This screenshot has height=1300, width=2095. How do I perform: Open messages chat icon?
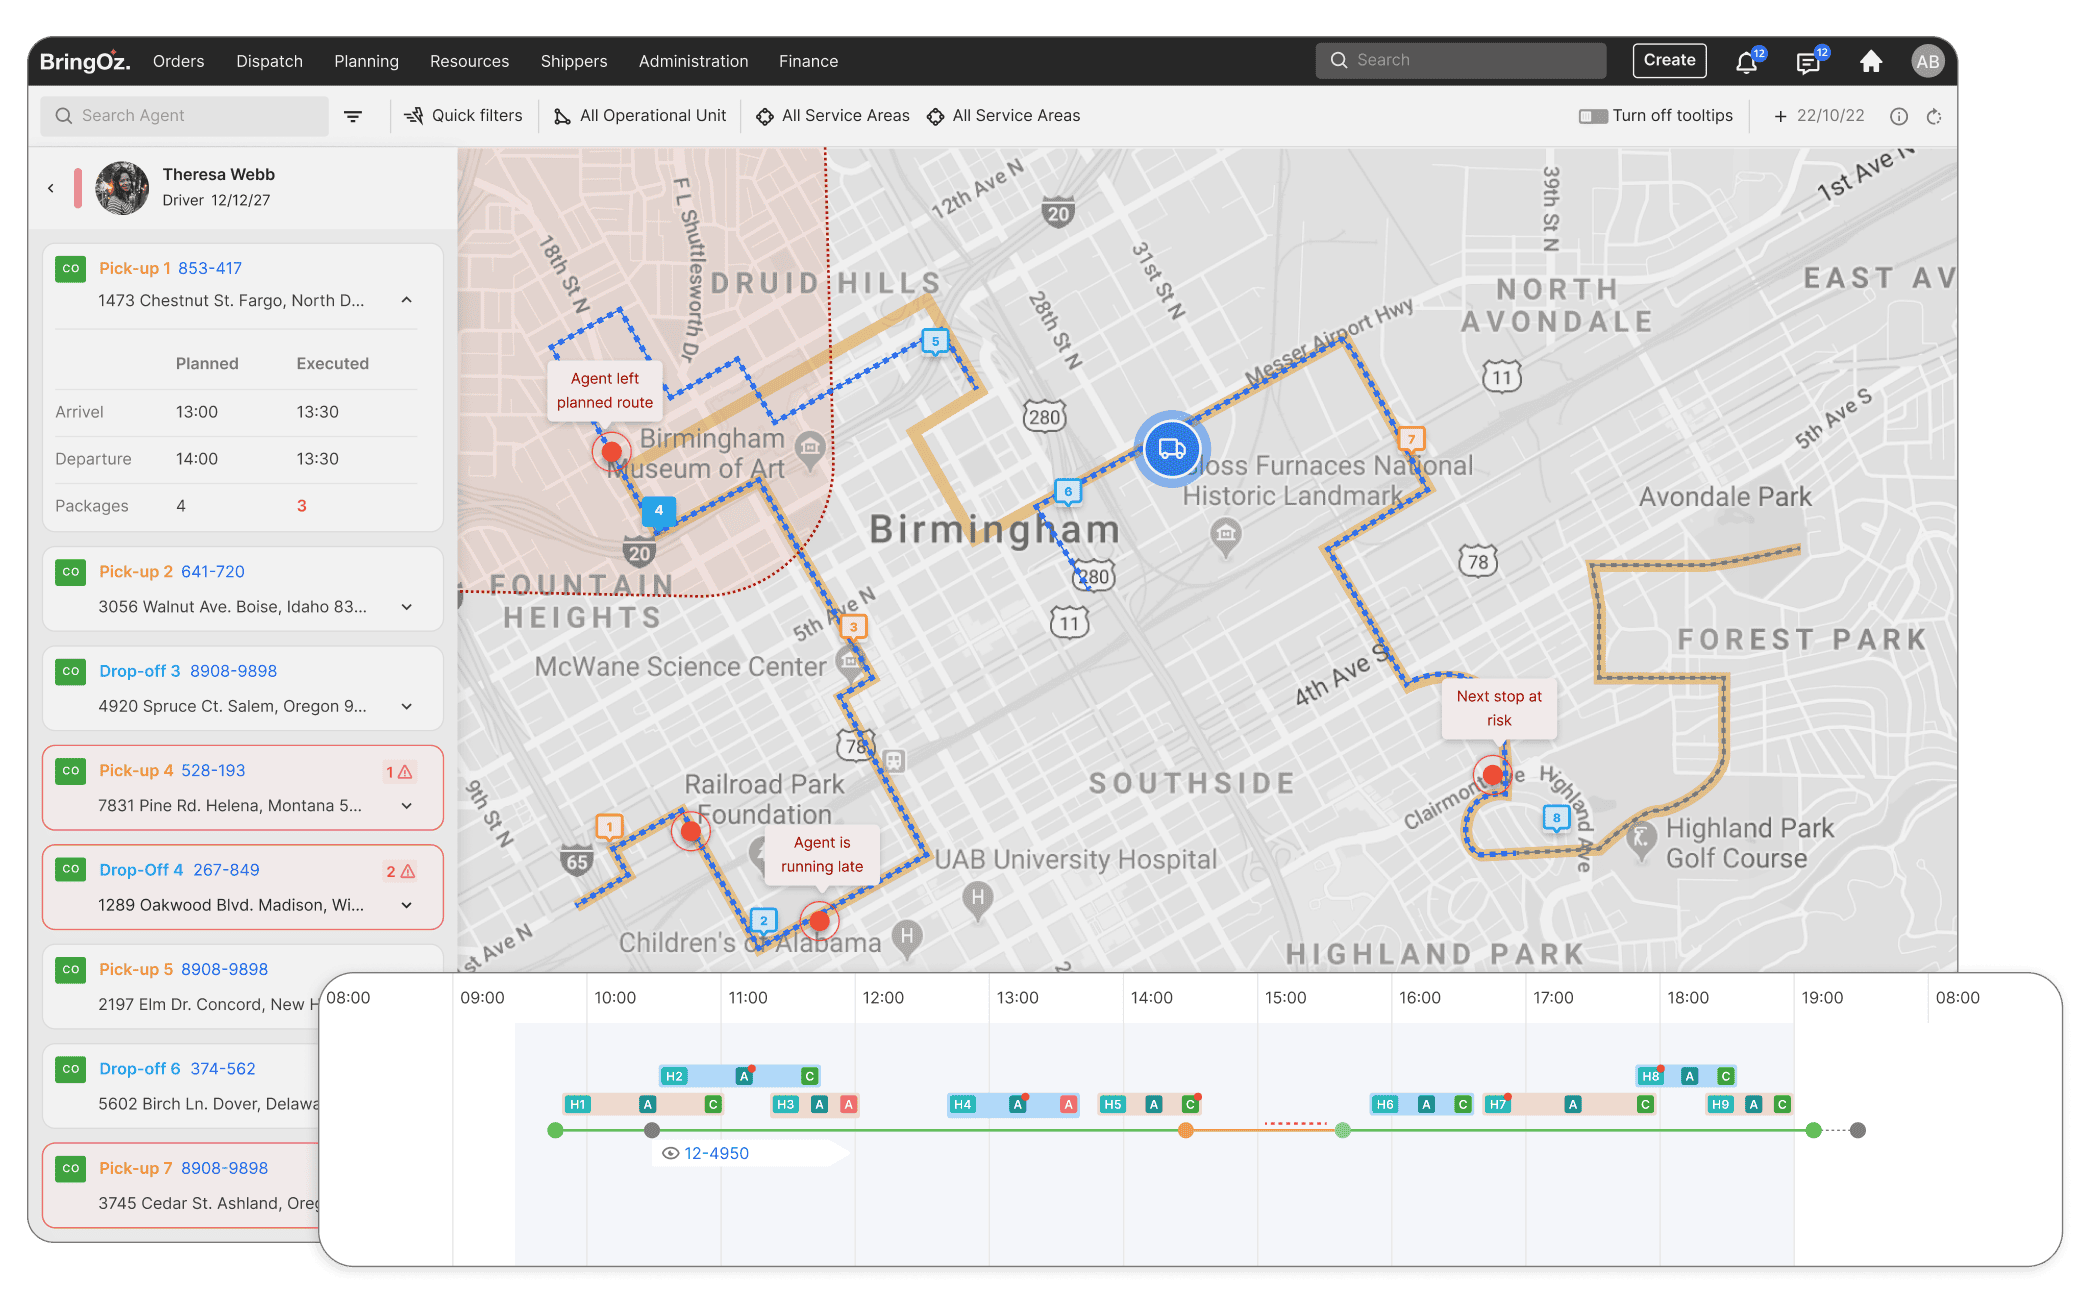[1808, 62]
